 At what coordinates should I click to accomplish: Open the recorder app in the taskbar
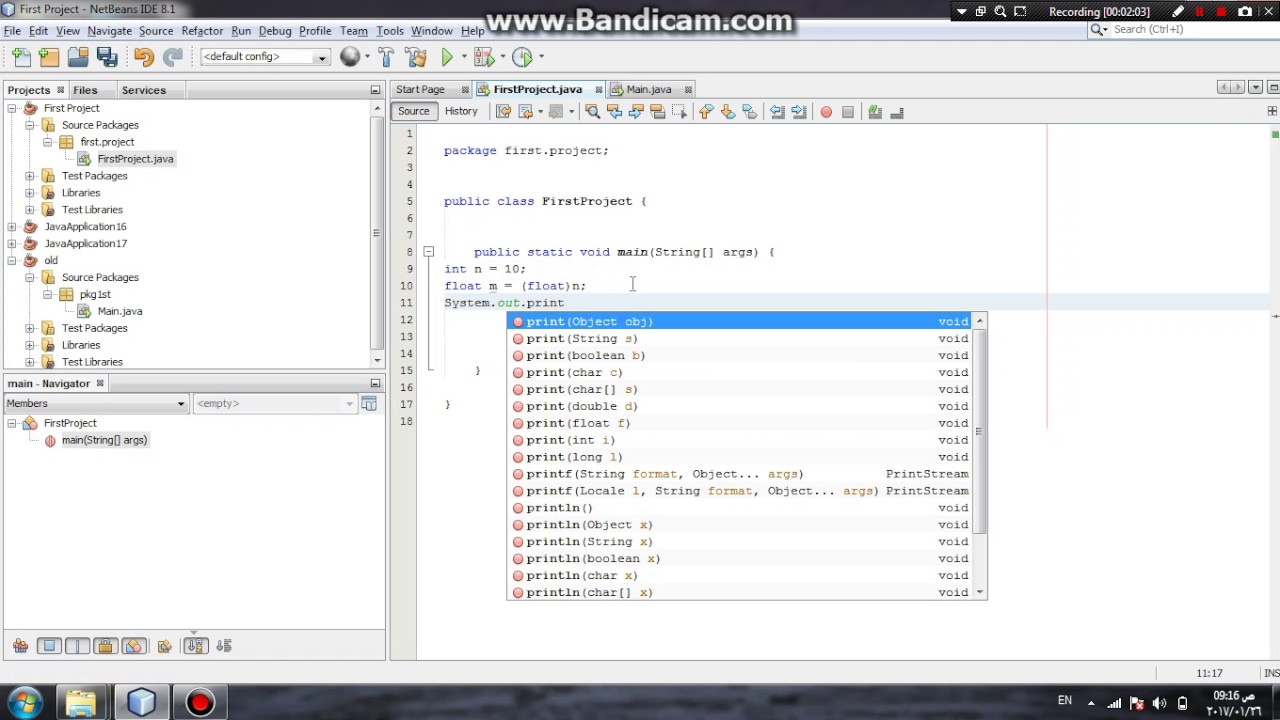[x=200, y=702]
